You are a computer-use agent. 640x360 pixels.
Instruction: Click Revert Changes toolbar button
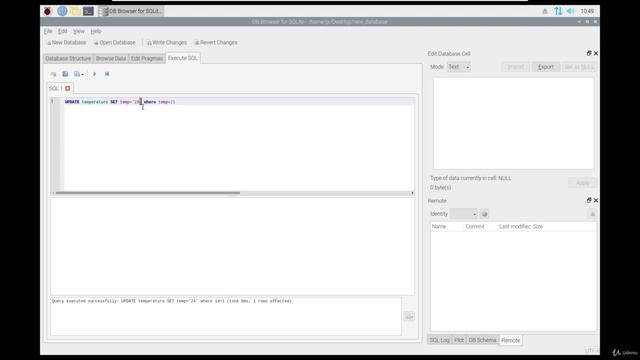click(216, 42)
